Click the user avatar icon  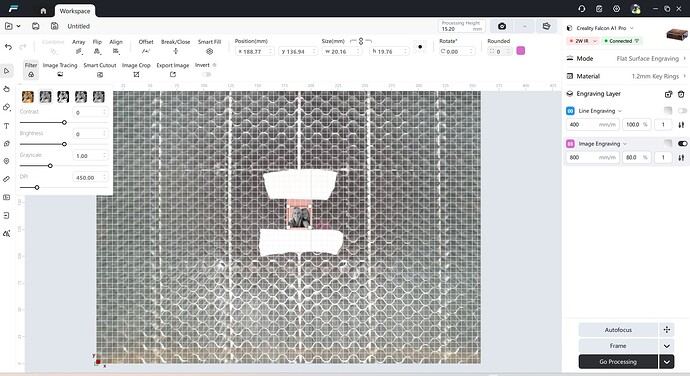tap(635, 9)
